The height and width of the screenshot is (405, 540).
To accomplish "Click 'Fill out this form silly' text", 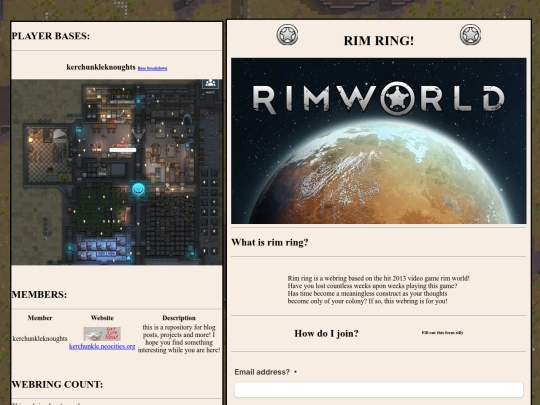I will pos(442,333).
